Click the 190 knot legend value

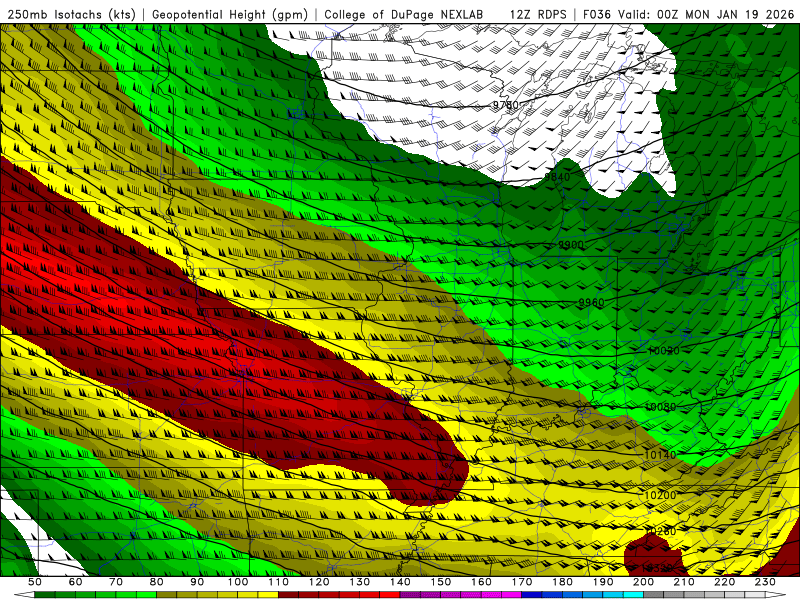click(603, 582)
